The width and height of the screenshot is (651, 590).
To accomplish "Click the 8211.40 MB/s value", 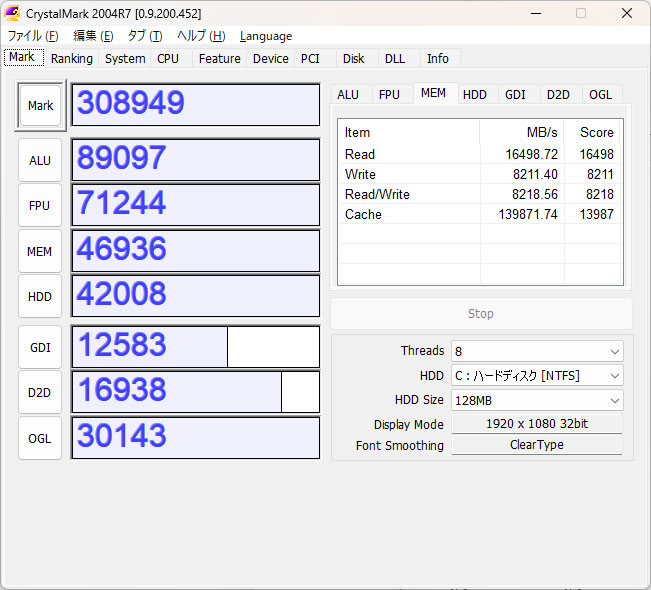I will tap(535, 174).
